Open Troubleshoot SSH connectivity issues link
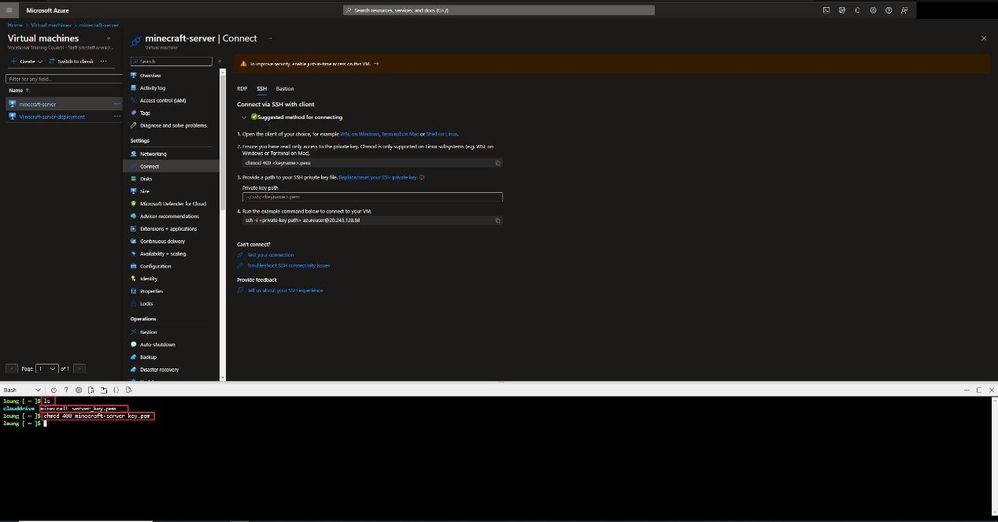This screenshot has width=998, height=522. (x=288, y=265)
